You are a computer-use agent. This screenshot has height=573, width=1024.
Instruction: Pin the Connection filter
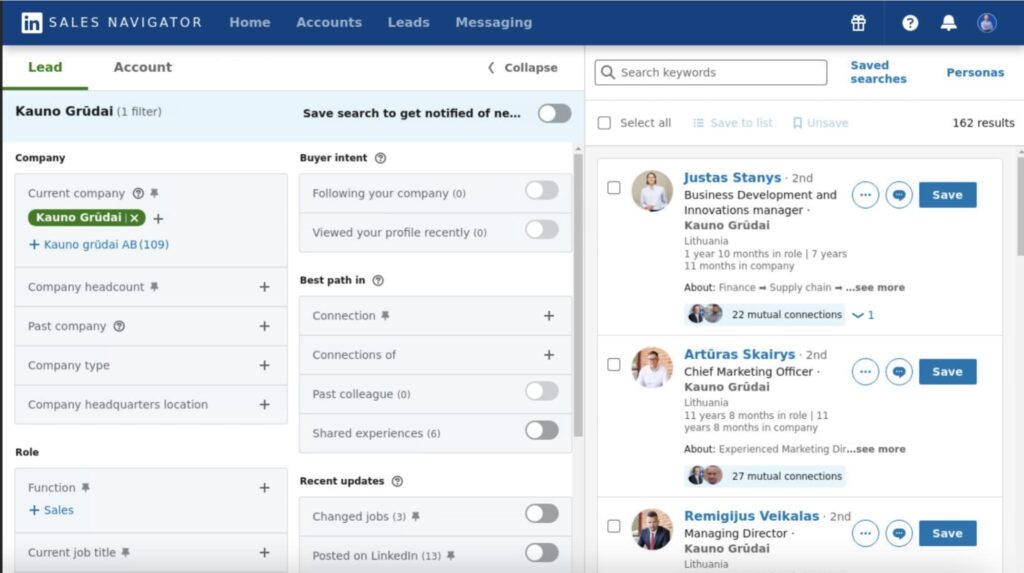[385, 316]
